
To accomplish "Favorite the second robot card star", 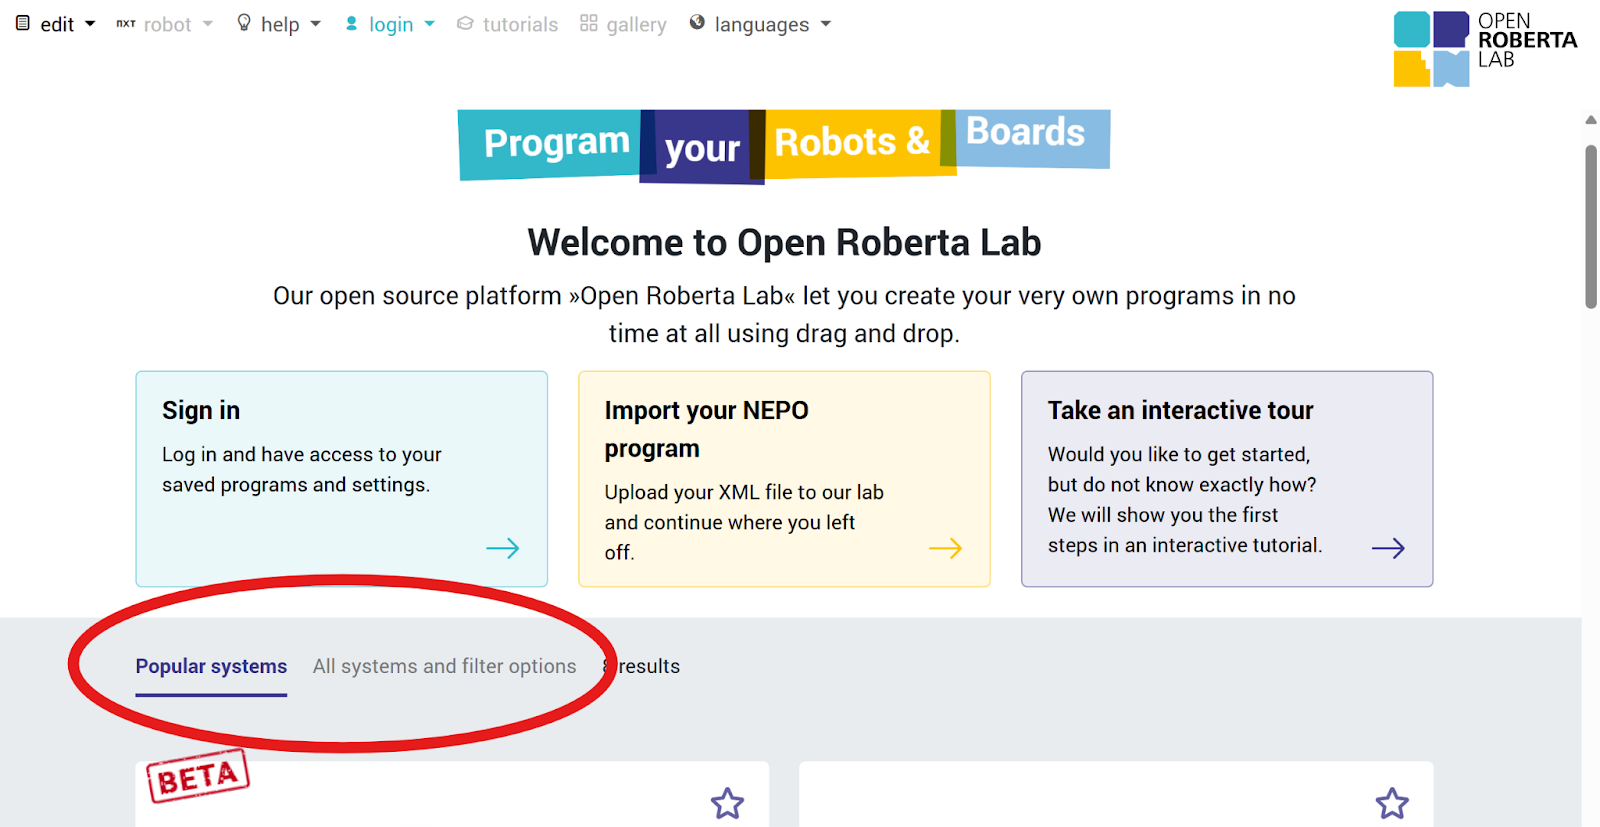I will [x=1392, y=803].
